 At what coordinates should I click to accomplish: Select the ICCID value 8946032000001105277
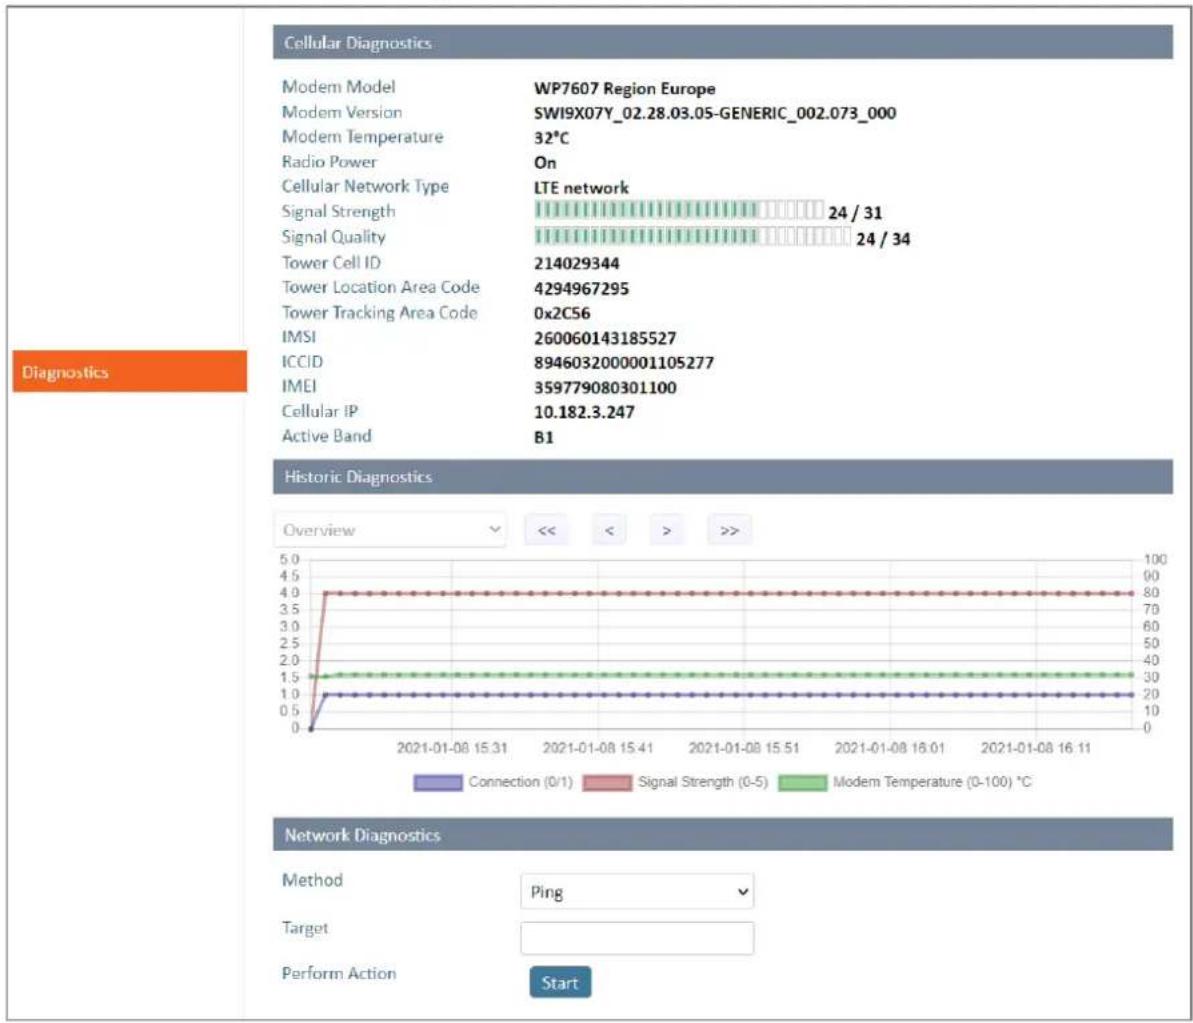click(x=624, y=363)
